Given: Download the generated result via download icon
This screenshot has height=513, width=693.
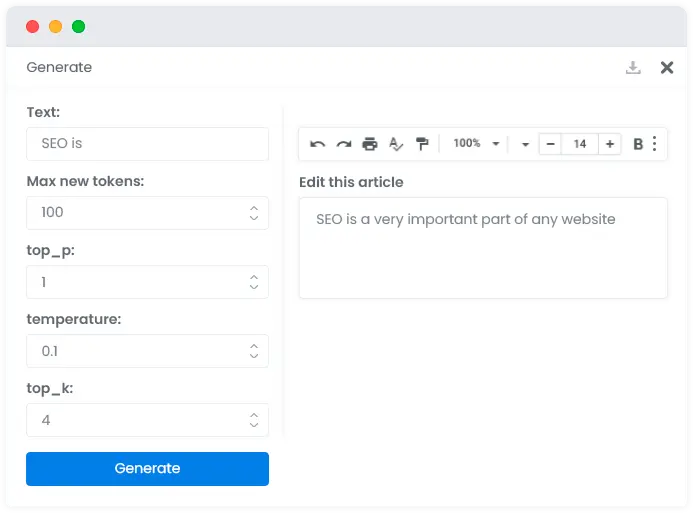Looking at the screenshot, I should pos(633,68).
